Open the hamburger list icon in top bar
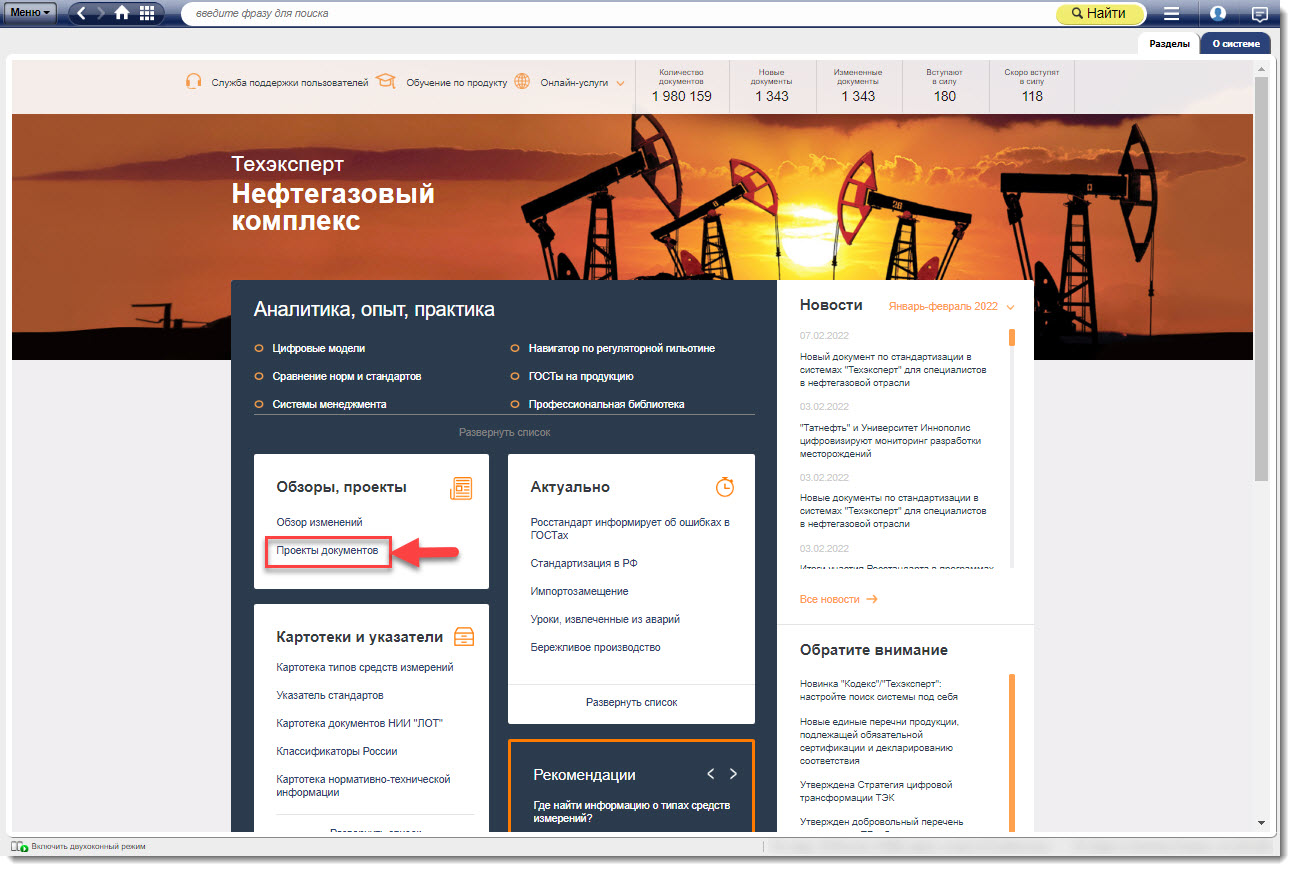 [x=1172, y=14]
